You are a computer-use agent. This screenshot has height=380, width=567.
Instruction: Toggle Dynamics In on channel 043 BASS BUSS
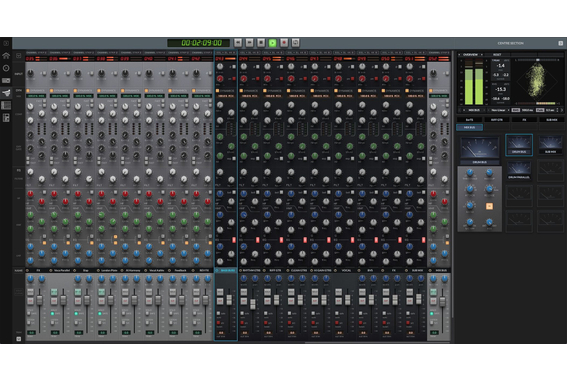pos(217,90)
